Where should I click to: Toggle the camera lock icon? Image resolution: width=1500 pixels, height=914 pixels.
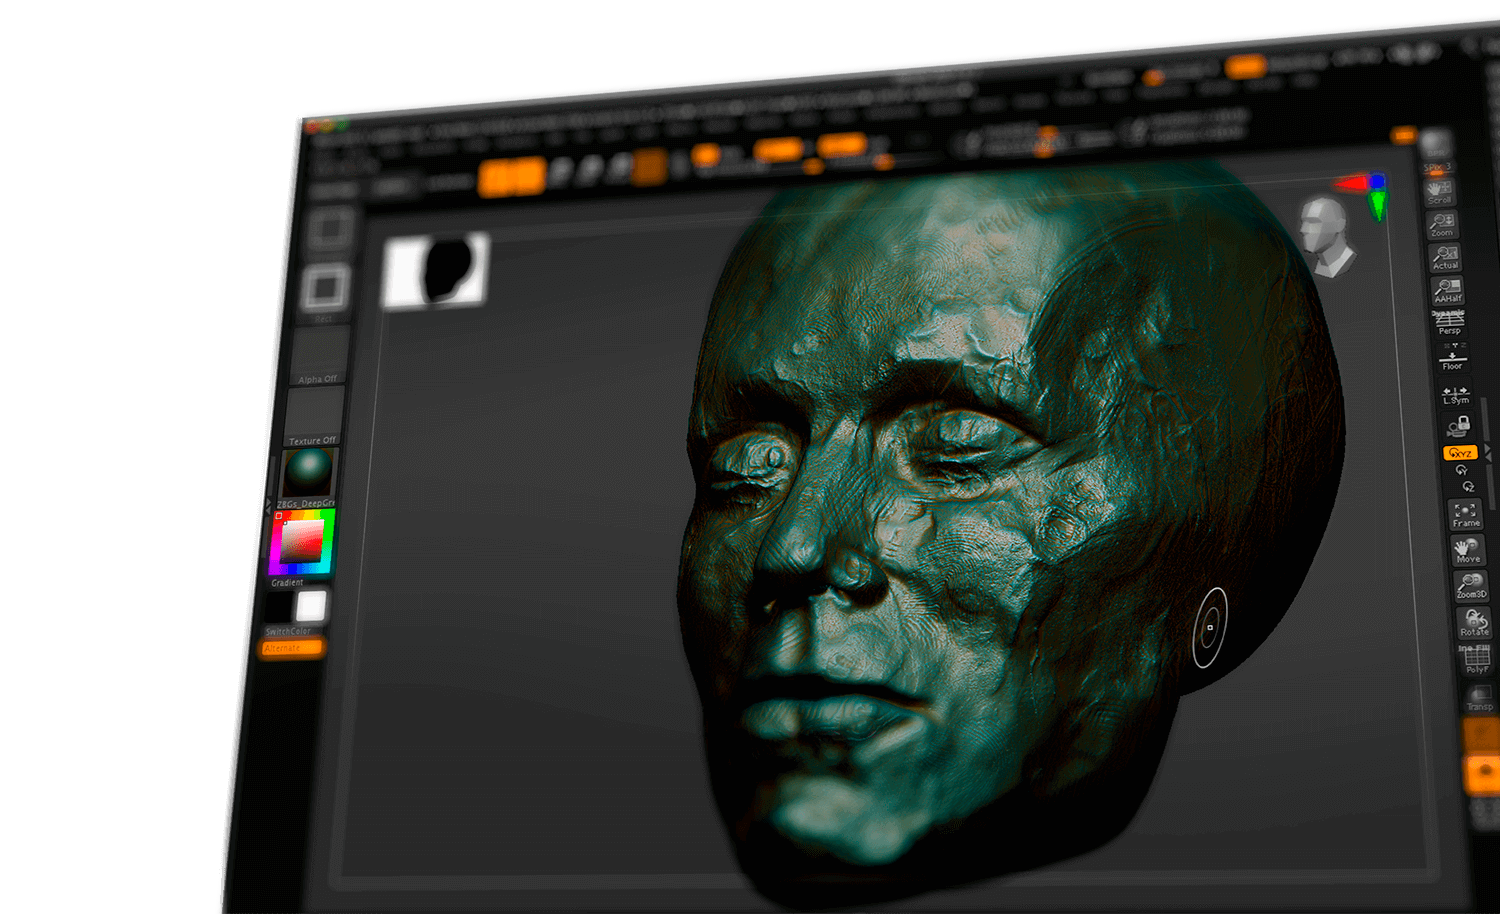point(1458,427)
